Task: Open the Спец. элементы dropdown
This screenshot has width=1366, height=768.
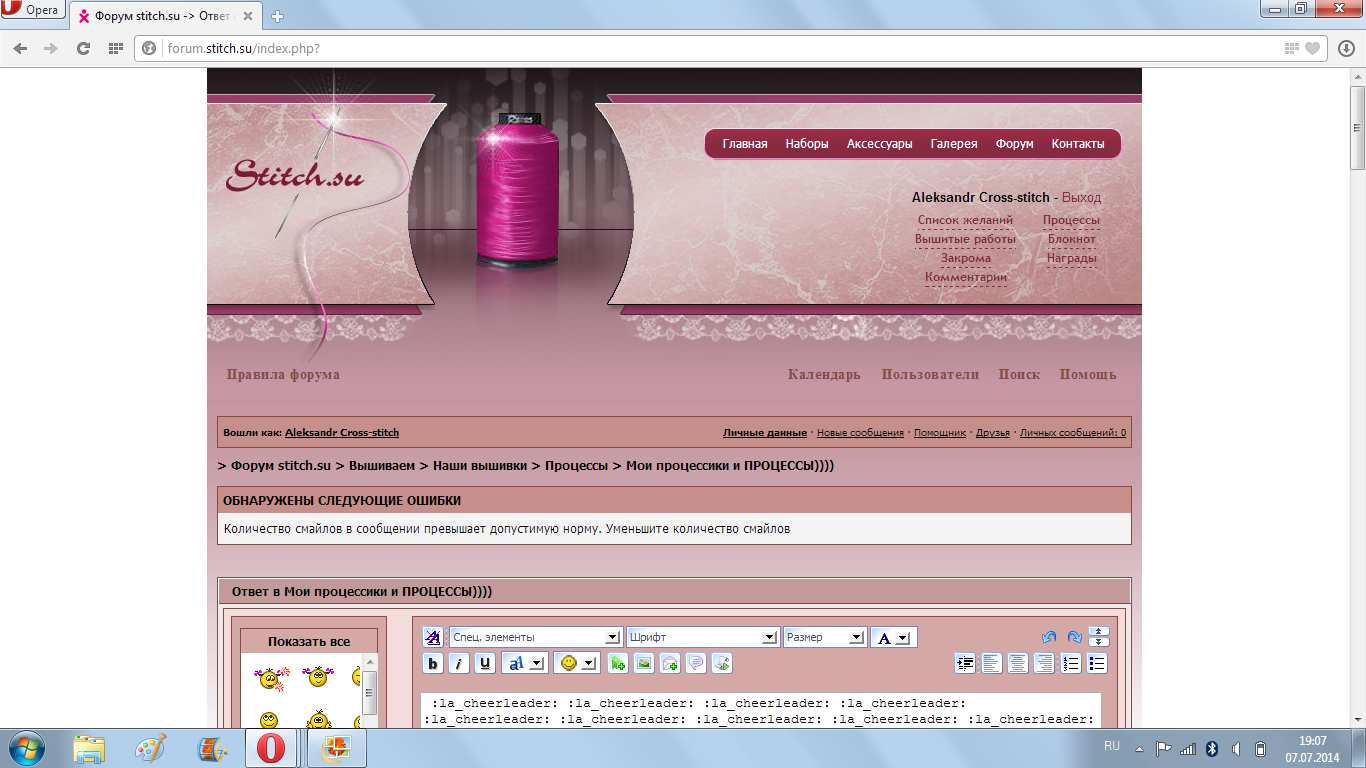Action: (x=536, y=637)
